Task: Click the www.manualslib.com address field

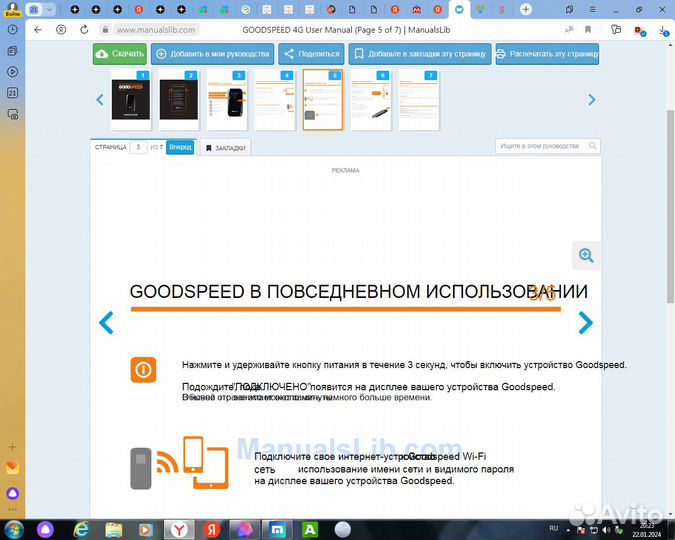Action: click(156, 30)
